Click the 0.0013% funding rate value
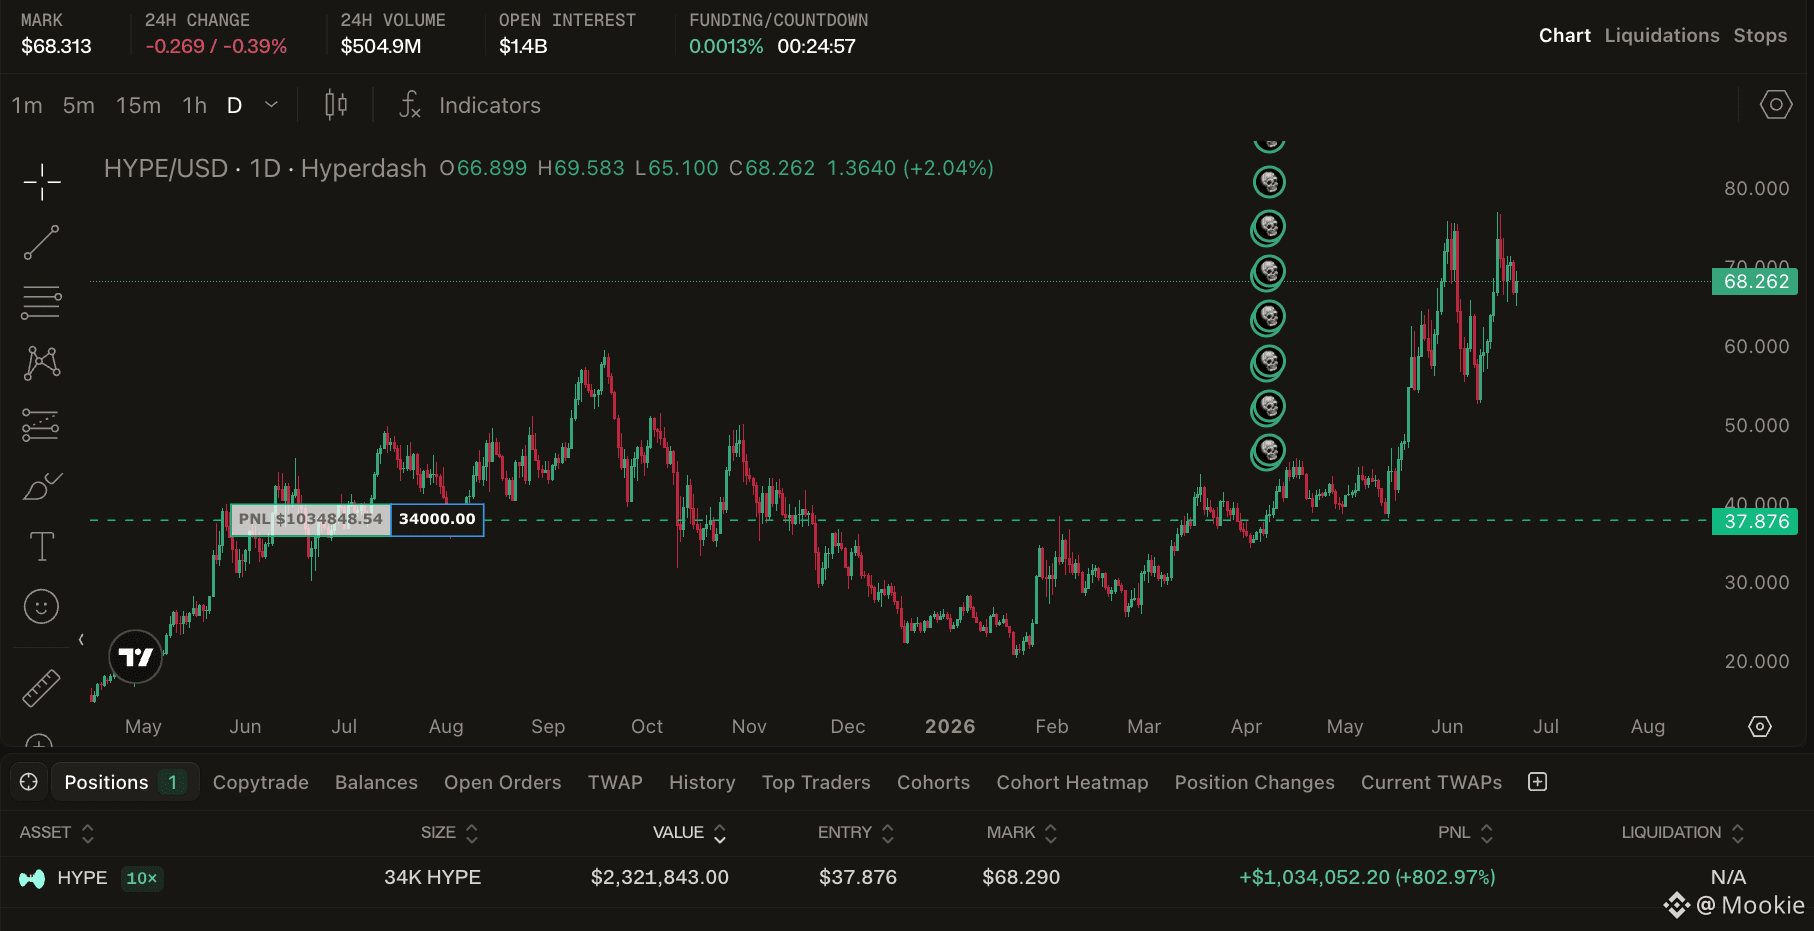This screenshot has height=931, width=1814. [726, 46]
